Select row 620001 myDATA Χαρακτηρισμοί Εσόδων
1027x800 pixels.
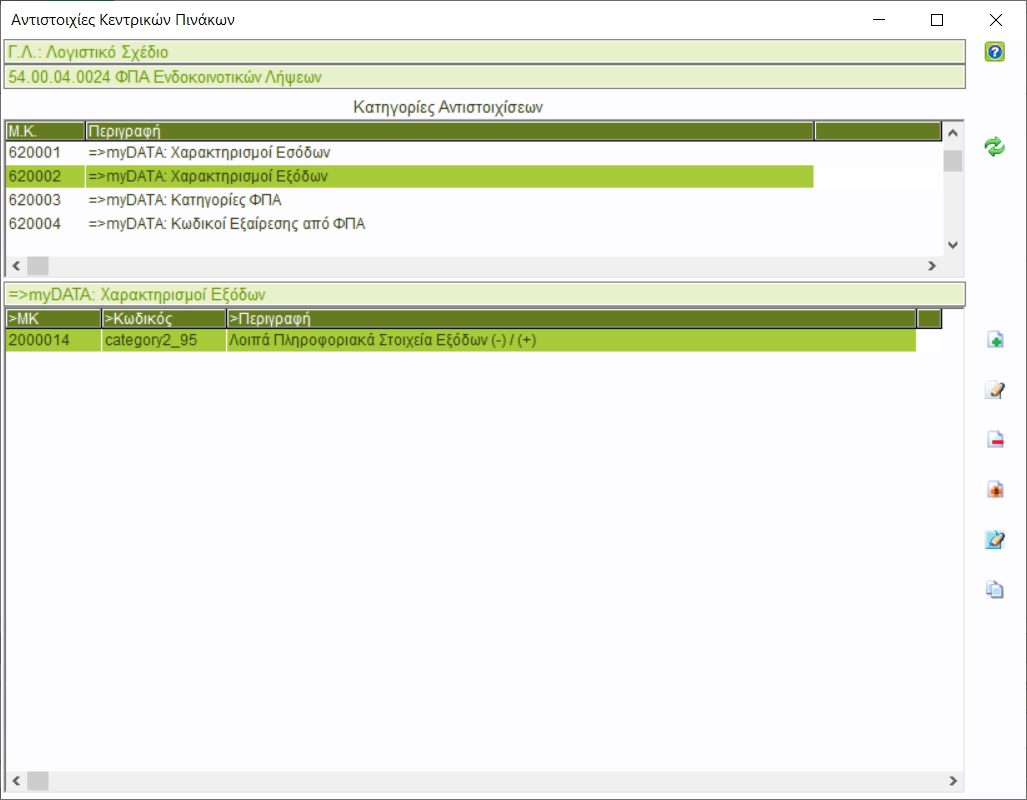click(219, 153)
